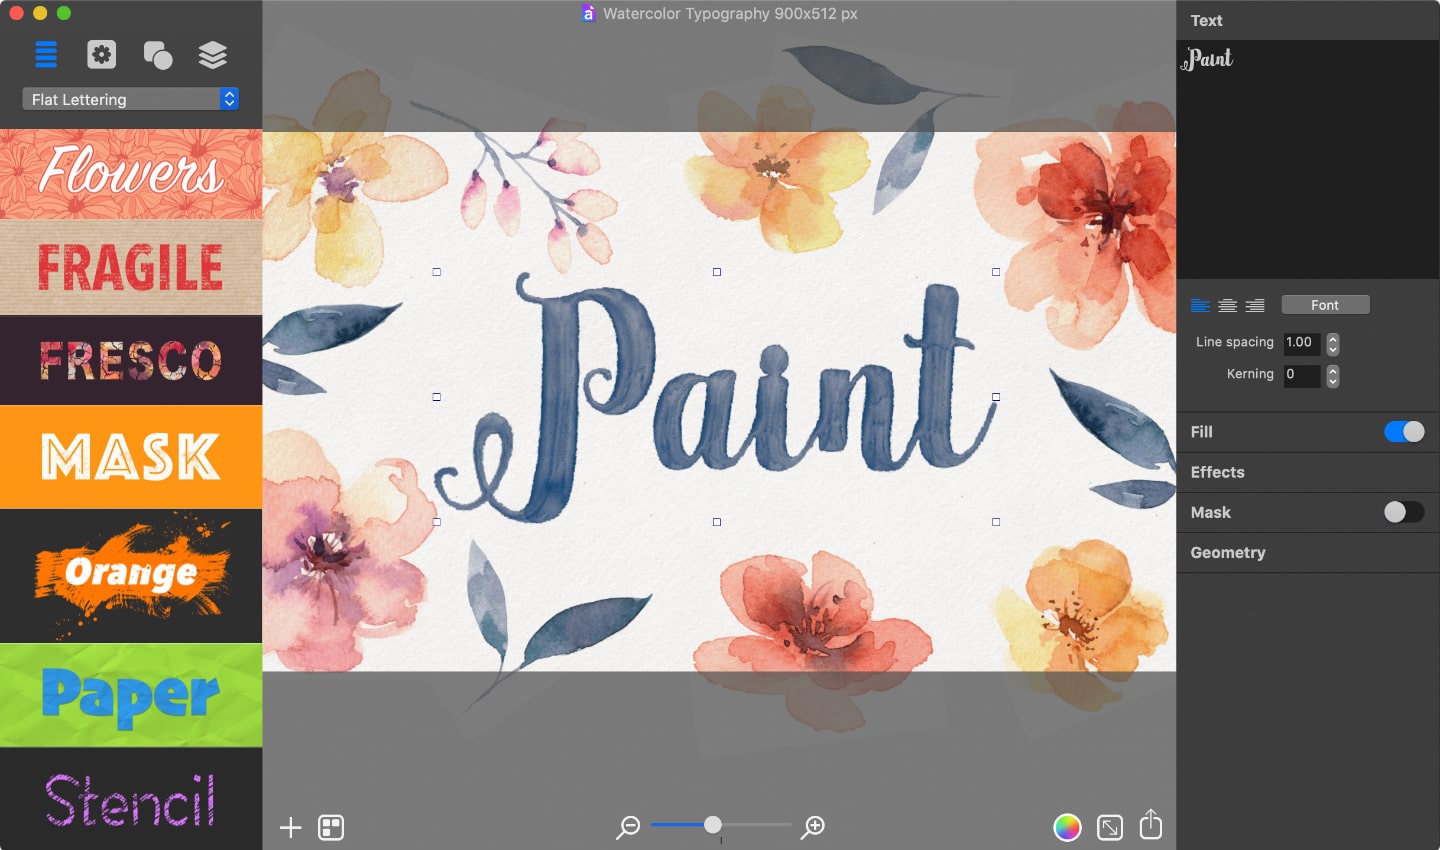Click the Line spacing stepper arrows

(1331, 343)
